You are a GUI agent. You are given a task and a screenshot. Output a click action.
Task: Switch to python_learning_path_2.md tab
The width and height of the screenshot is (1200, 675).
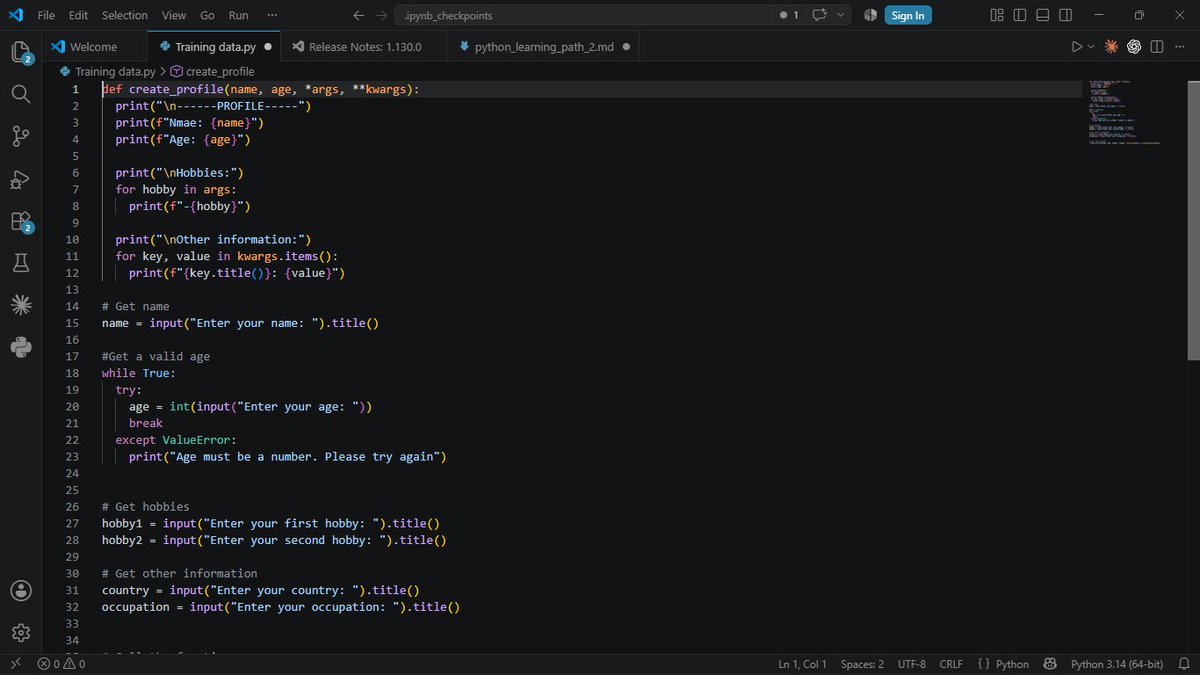544,46
